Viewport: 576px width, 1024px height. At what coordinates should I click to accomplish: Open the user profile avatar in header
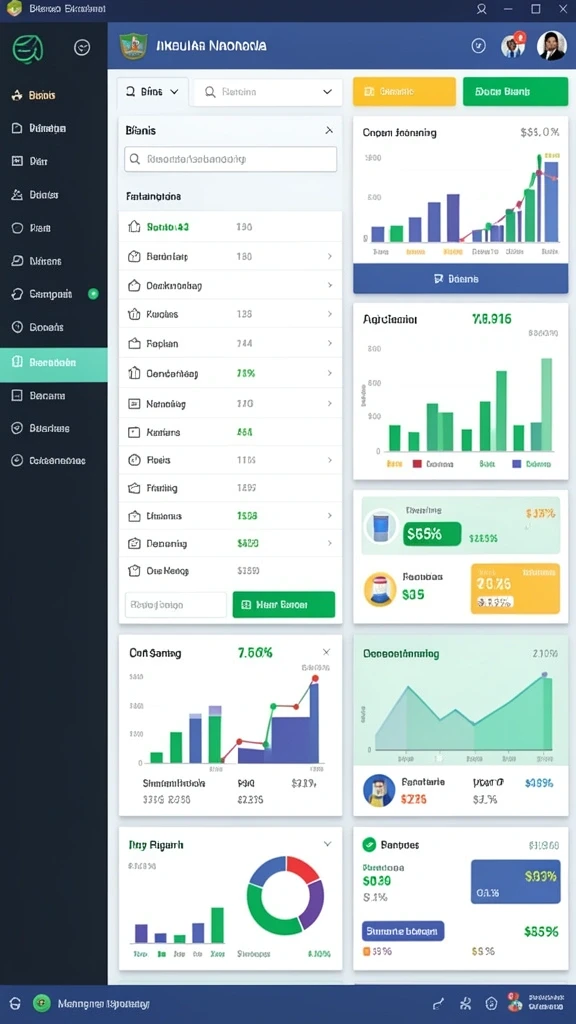[x=551, y=46]
